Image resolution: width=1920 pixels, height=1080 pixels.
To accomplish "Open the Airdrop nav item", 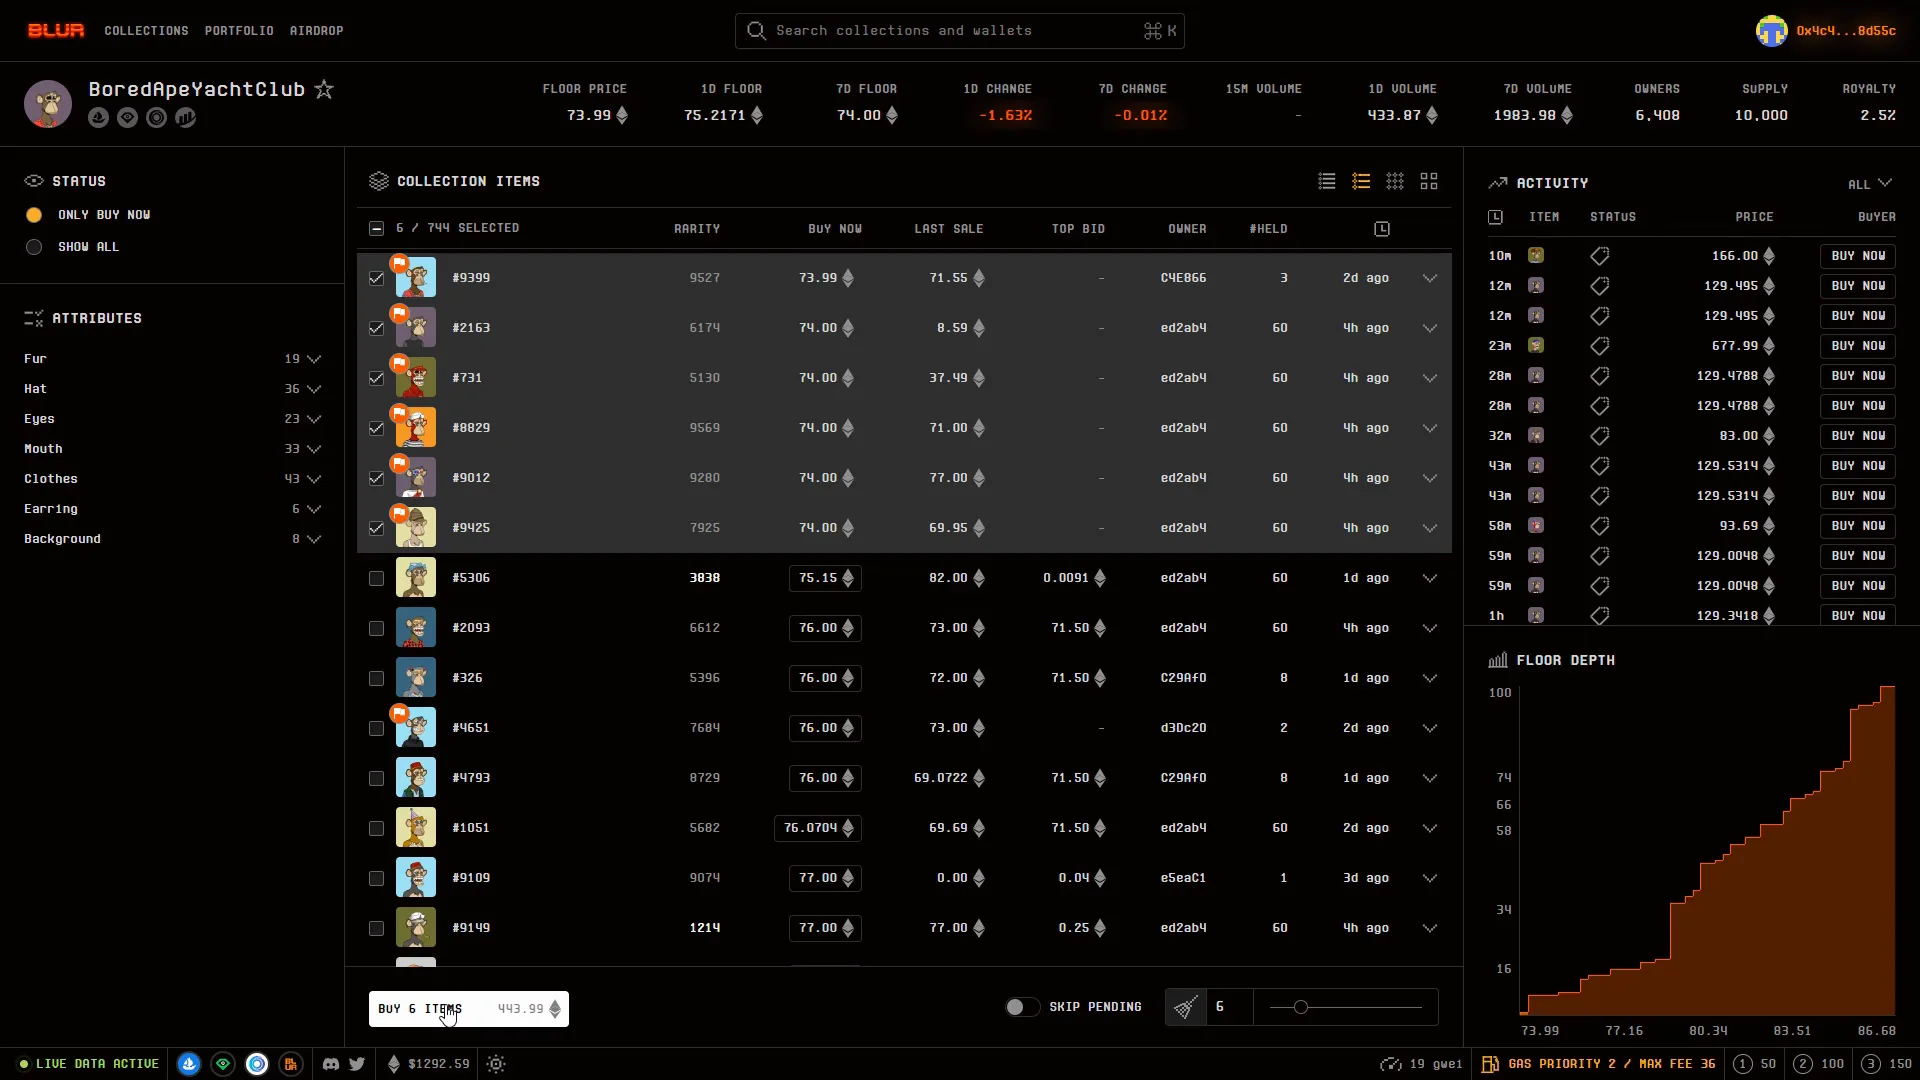I will point(316,31).
